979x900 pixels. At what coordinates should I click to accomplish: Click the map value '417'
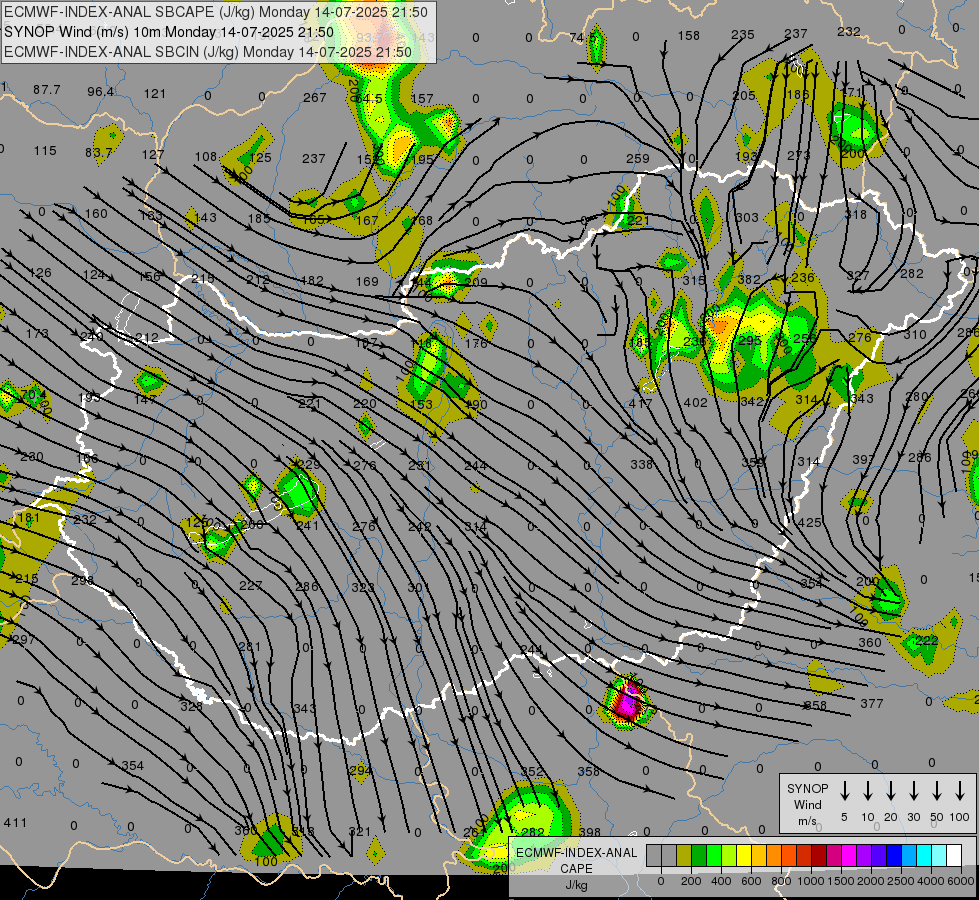[x=641, y=403]
